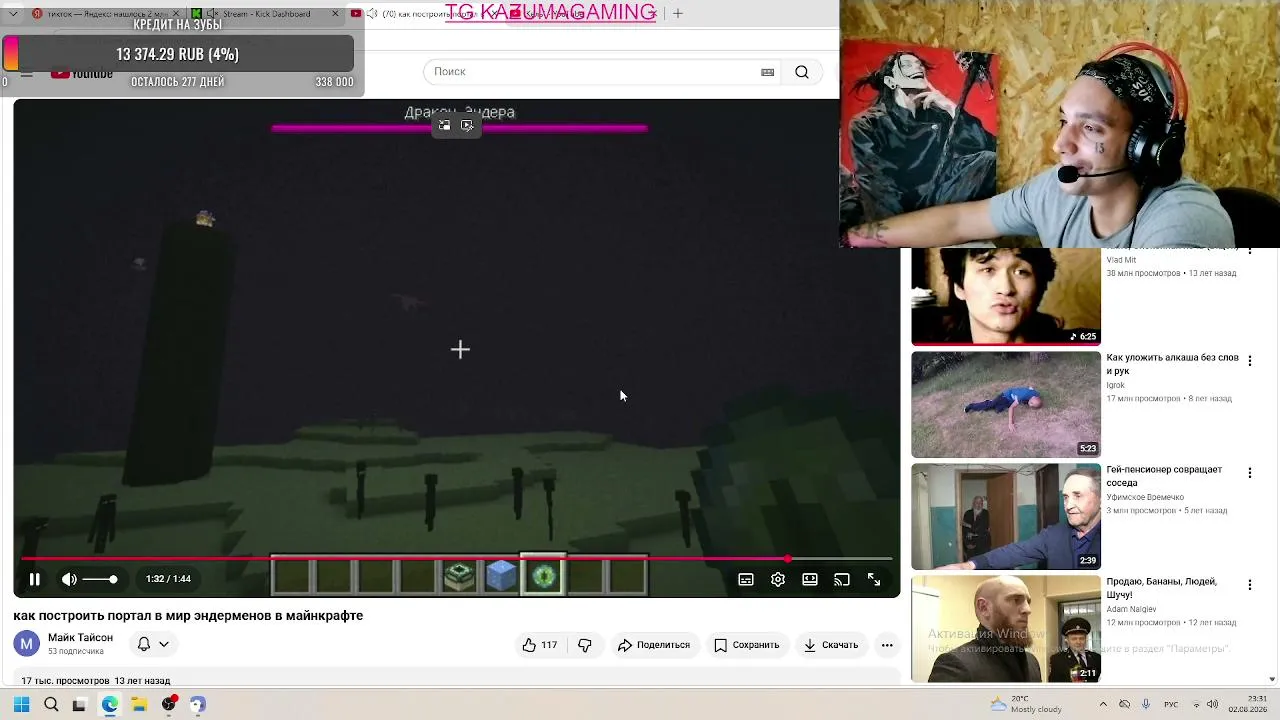Click title Гей-пенсионер совращает соседа
This screenshot has height=720, width=1280.
1164,476
